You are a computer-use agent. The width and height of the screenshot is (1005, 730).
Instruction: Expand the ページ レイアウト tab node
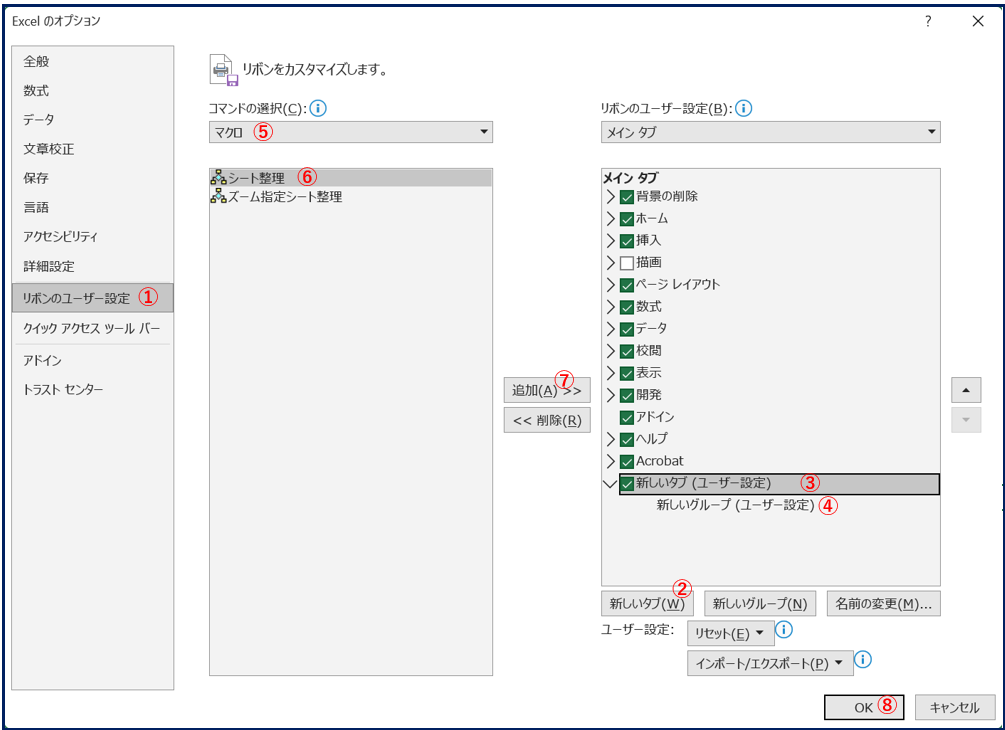610,285
